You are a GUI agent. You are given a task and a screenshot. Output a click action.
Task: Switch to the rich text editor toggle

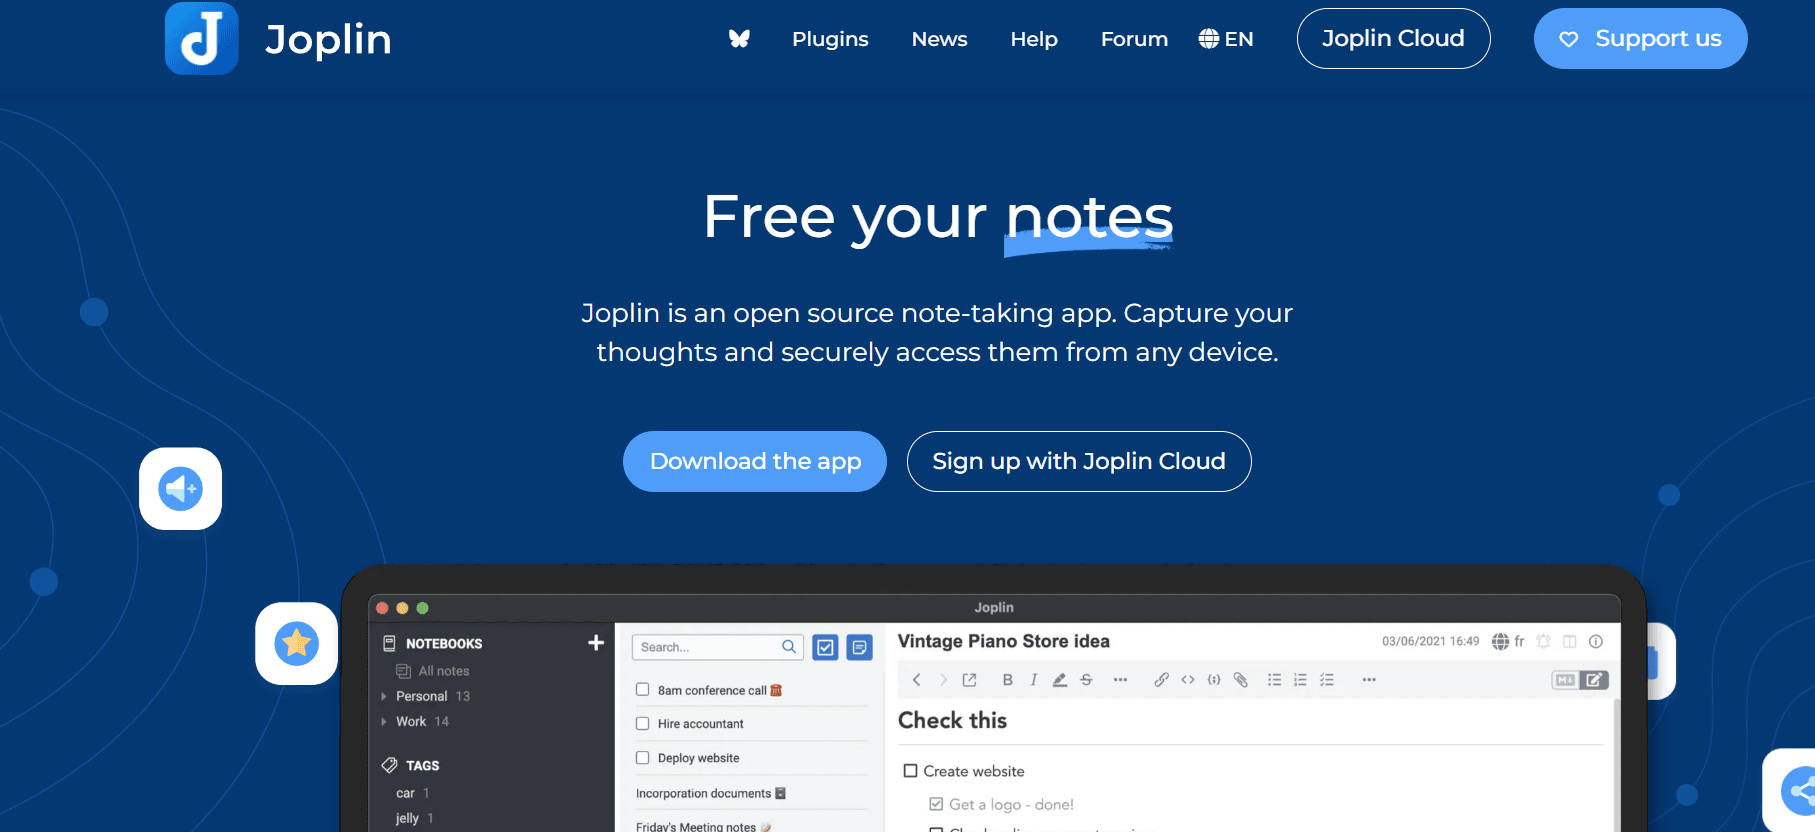pos(1594,680)
